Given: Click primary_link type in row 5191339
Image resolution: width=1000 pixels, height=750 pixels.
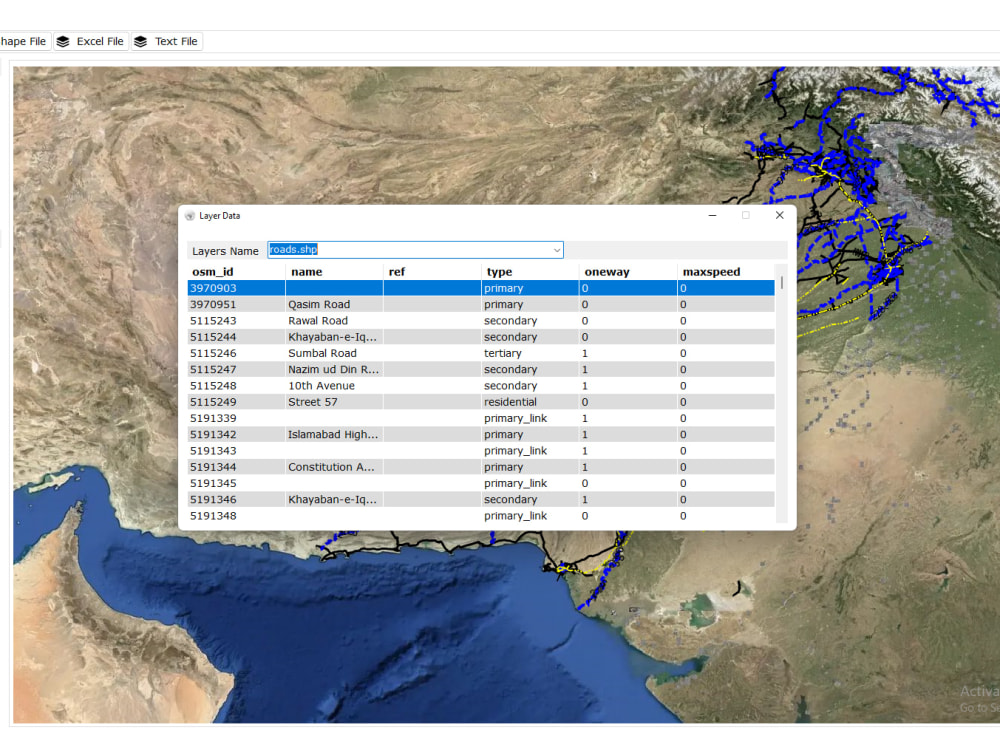Looking at the screenshot, I should coord(530,418).
